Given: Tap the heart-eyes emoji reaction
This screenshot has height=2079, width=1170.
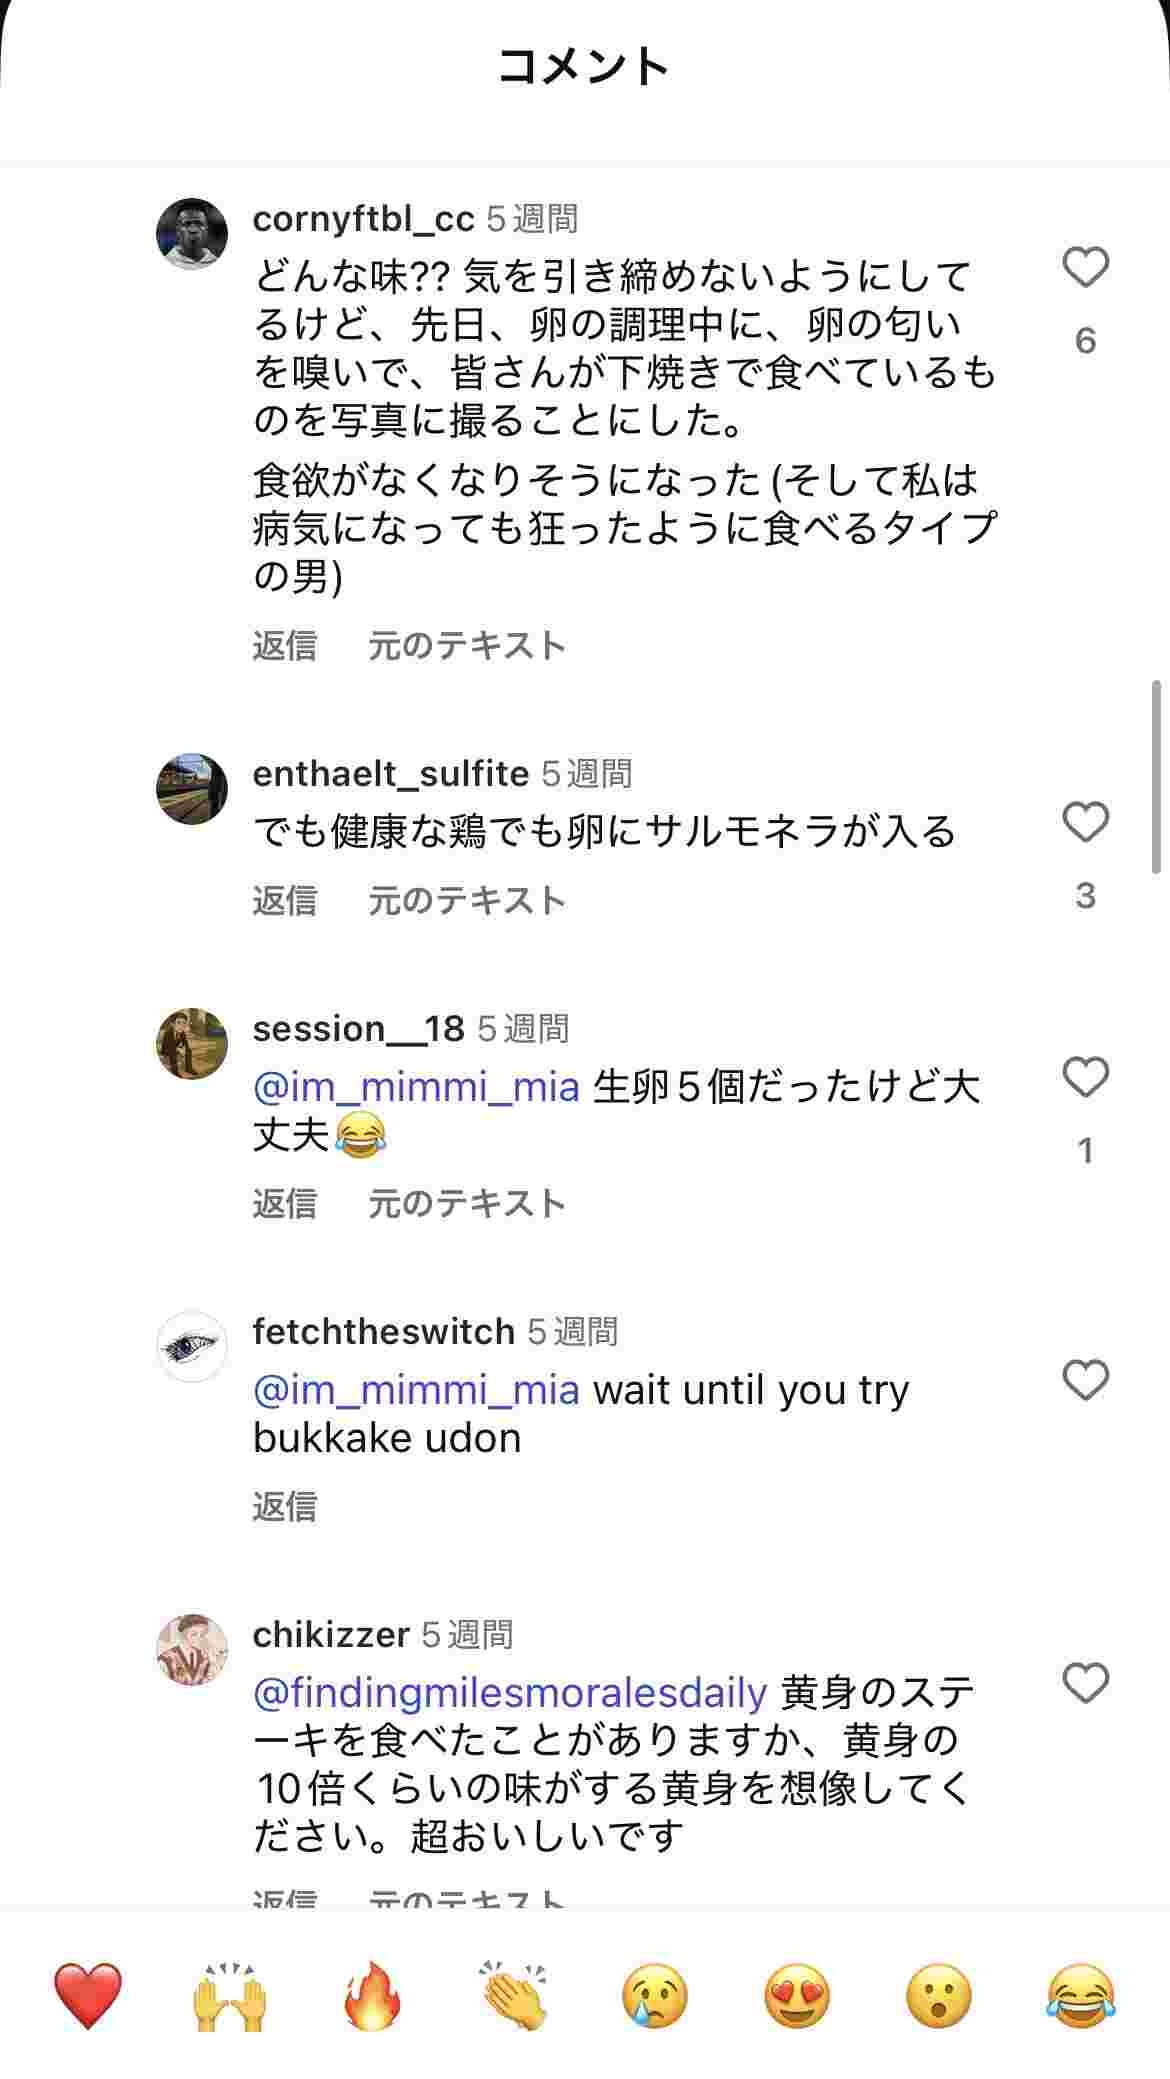Looking at the screenshot, I should point(797,1995).
